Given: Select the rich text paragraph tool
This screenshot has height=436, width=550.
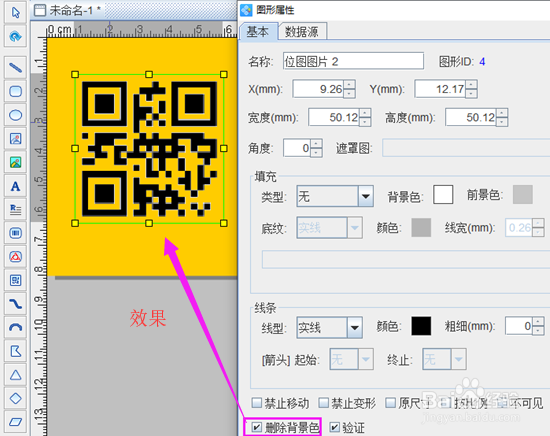Looking at the screenshot, I should point(15,209).
